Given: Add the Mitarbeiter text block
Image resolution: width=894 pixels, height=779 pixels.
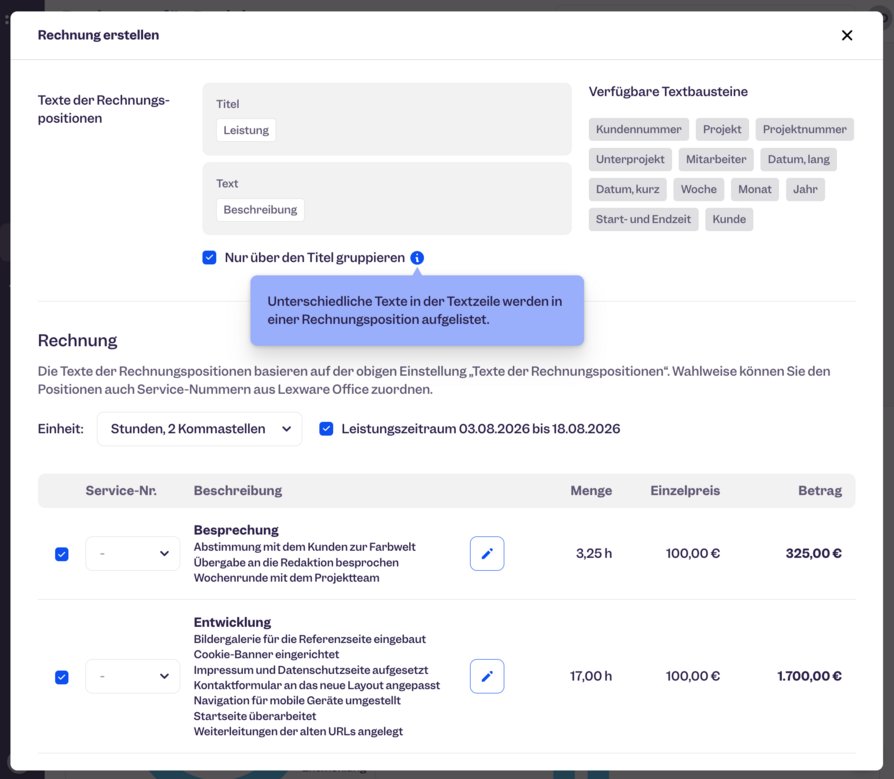Looking at the screenshot, I should (716, 160).
